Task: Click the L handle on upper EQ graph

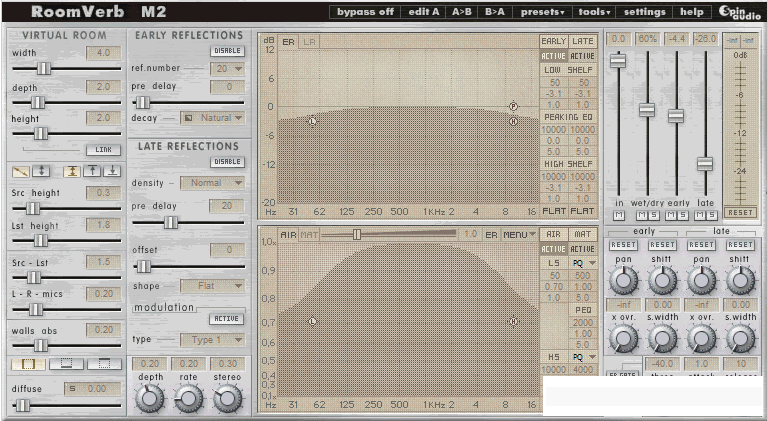Action: 312,121
